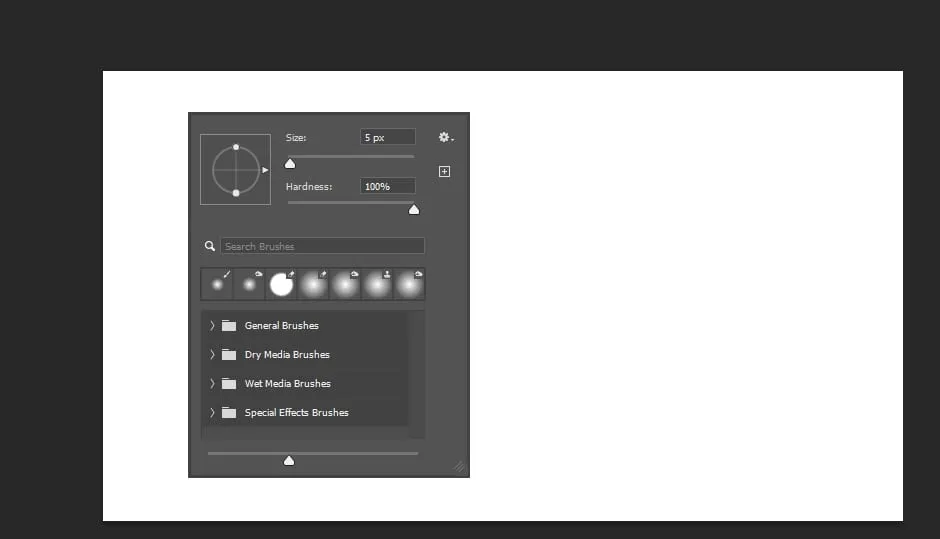This screenshot has width=940, height=539.
Task: Click the Size slider handle
Action: click(290, 164)
